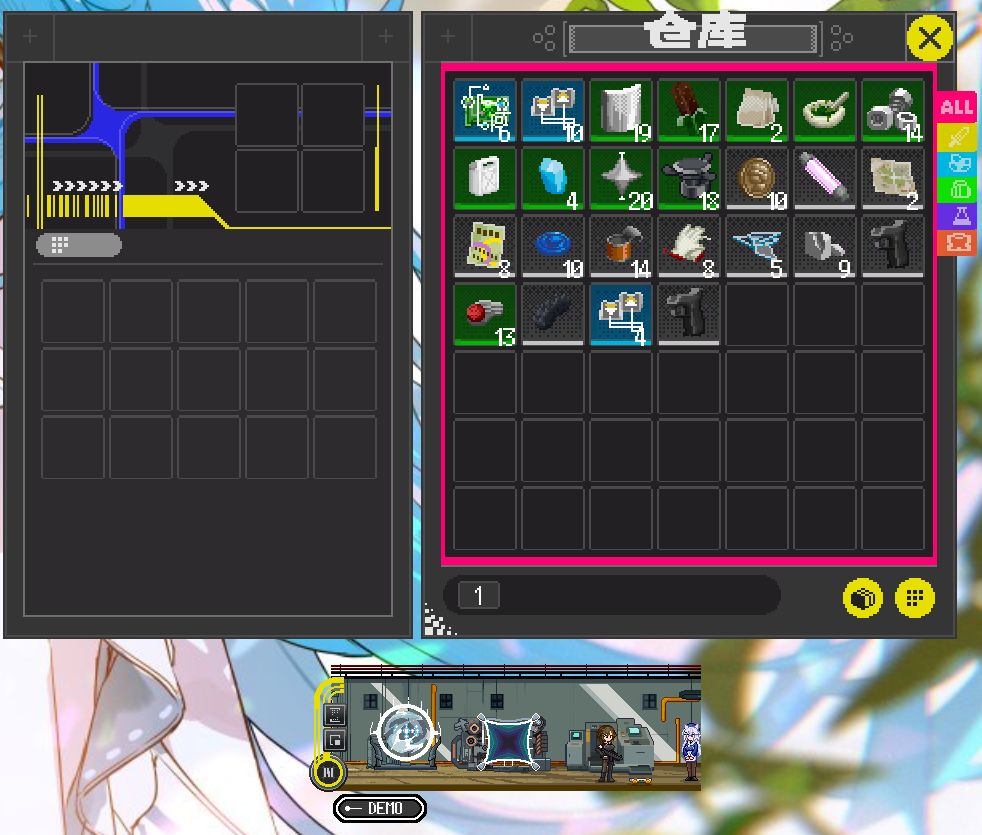Switch to the orange category tab
The height and width of the screenshot is (835, 982).
(956, 242)
